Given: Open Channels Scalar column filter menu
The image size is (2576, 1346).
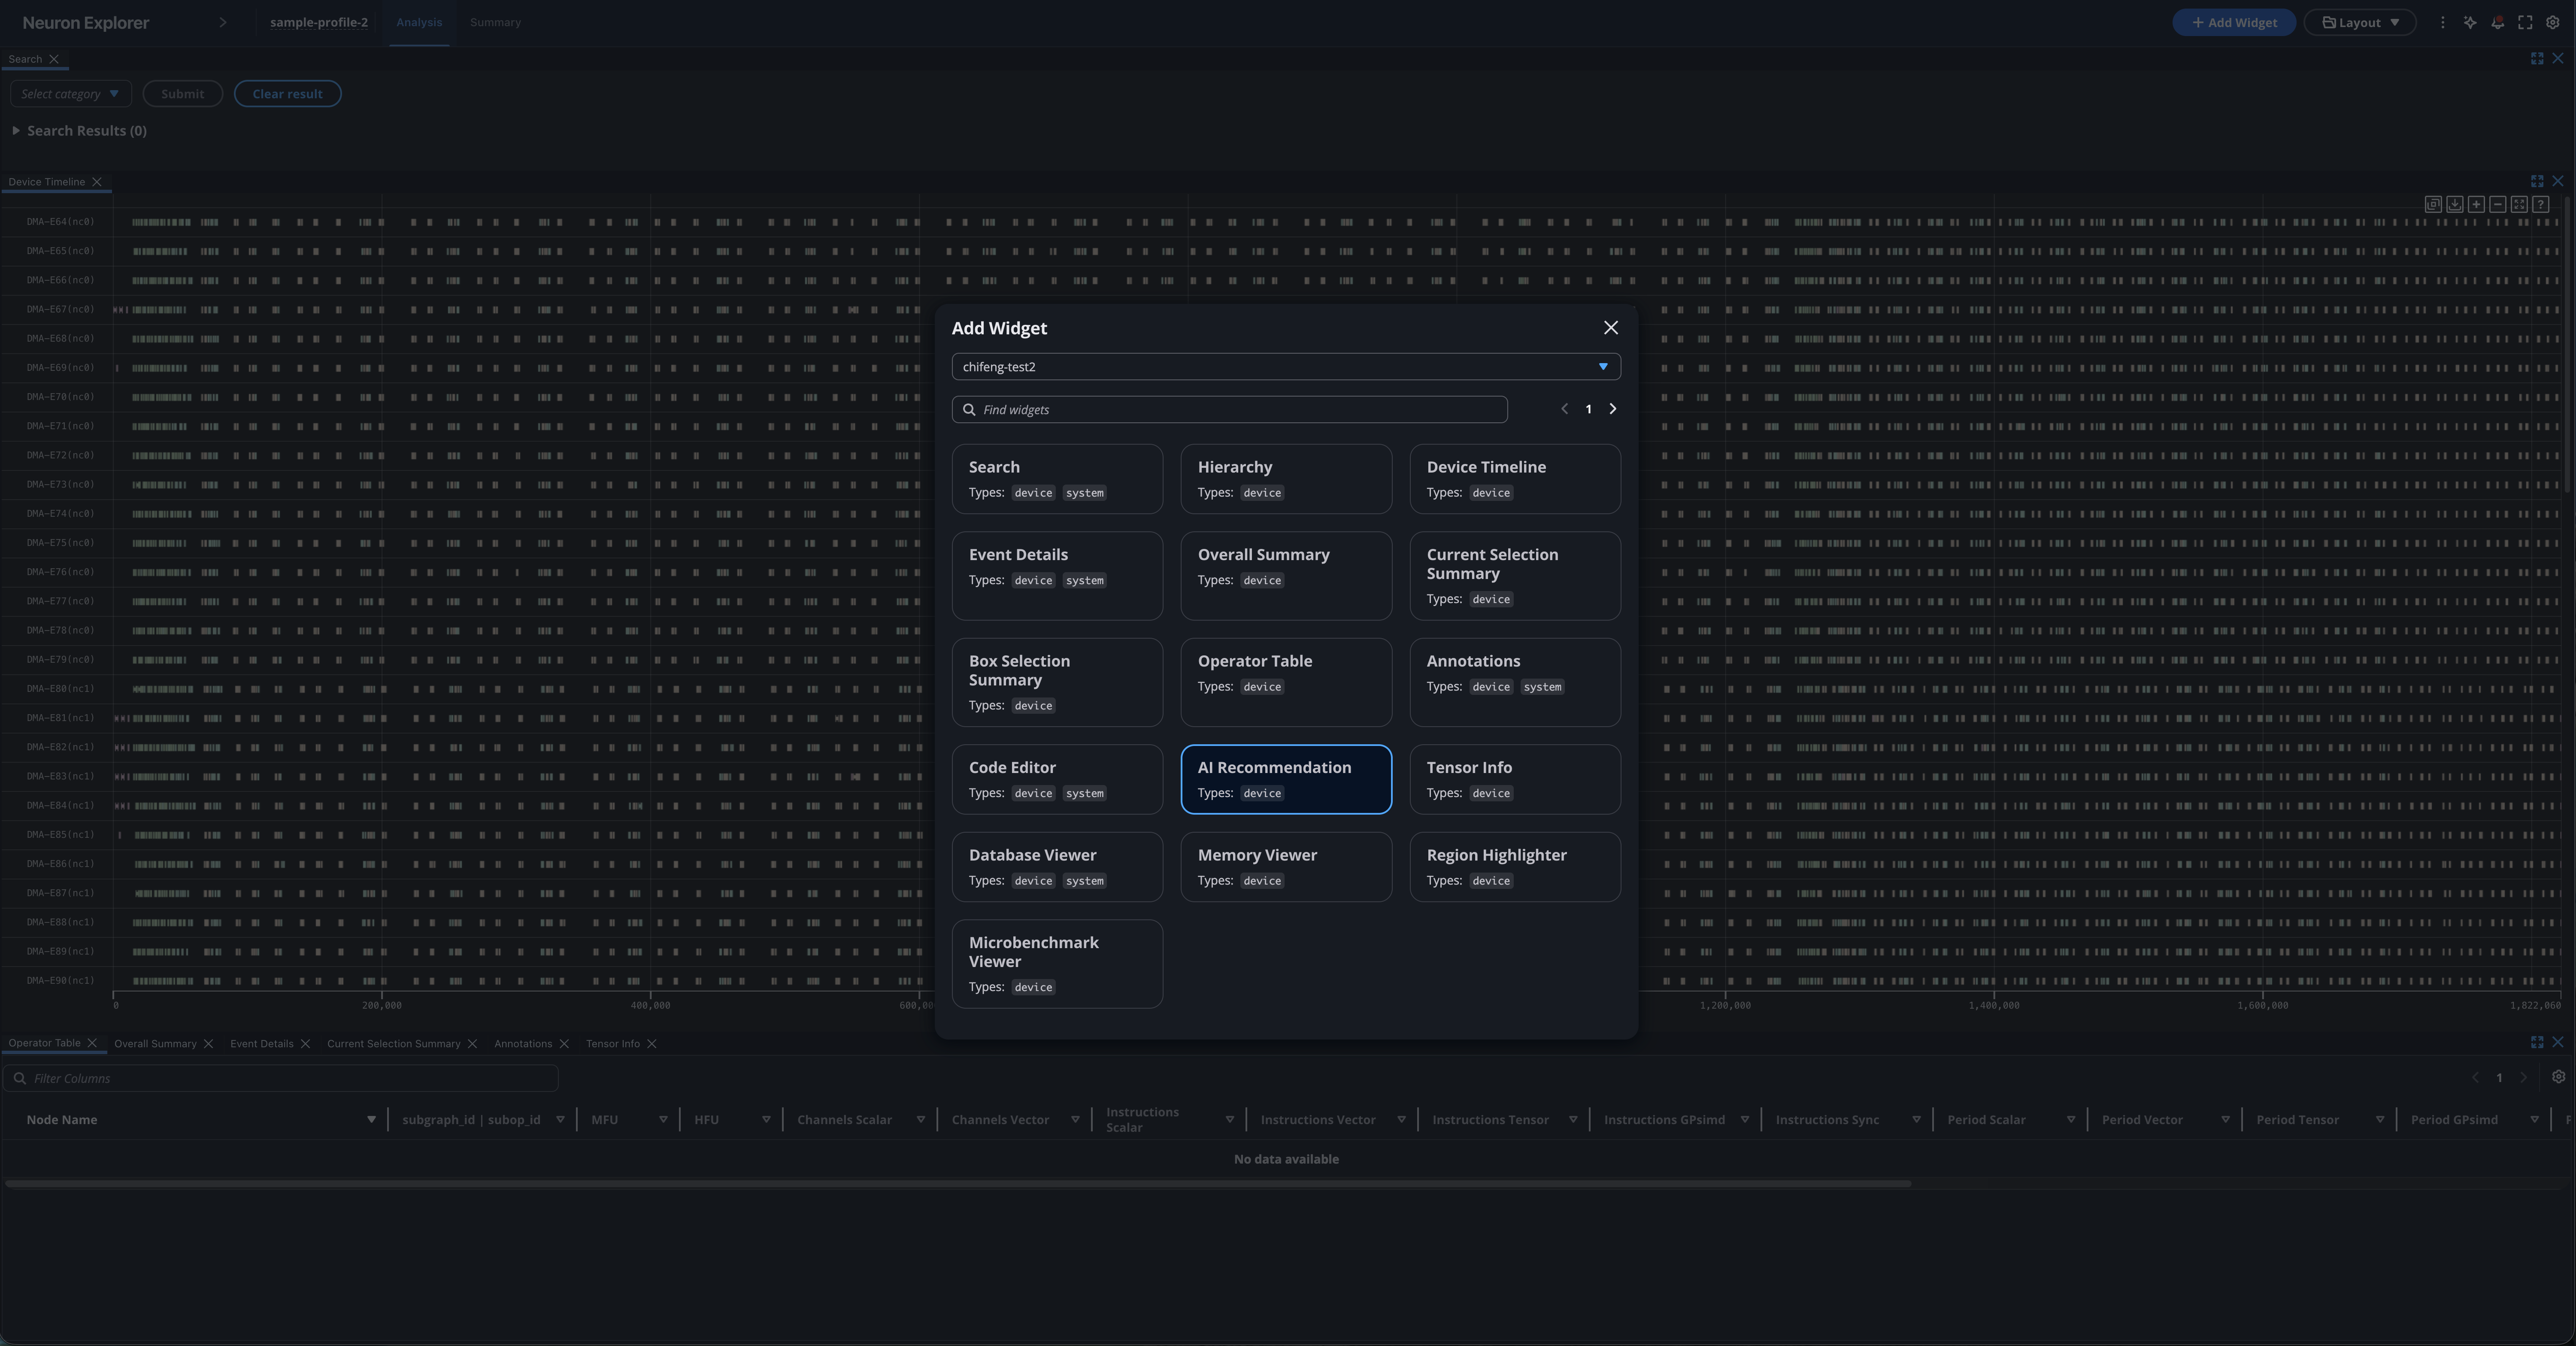Looking at the screenshot, I should pos(920,1120).
